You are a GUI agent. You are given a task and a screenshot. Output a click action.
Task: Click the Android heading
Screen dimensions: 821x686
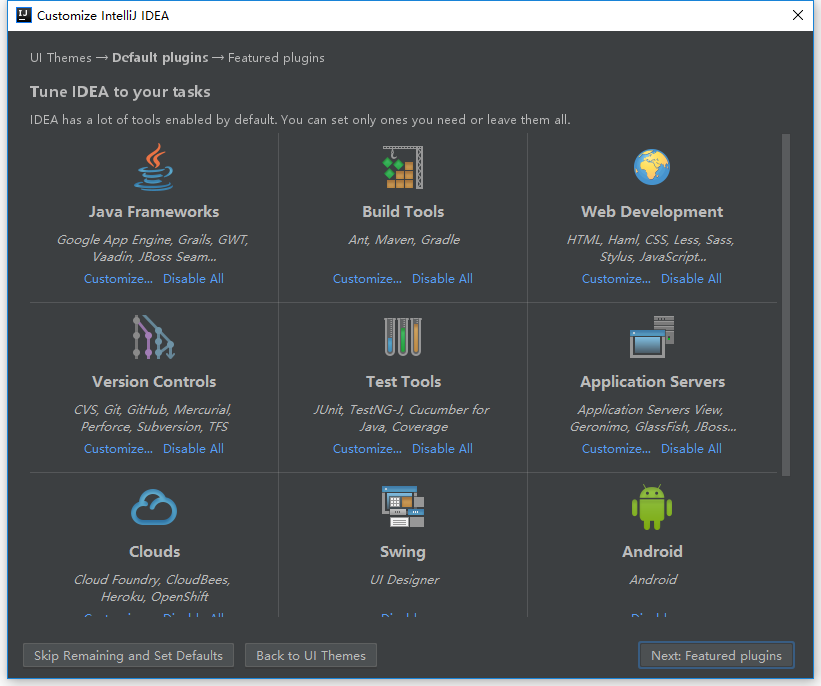tap(652, 551)
